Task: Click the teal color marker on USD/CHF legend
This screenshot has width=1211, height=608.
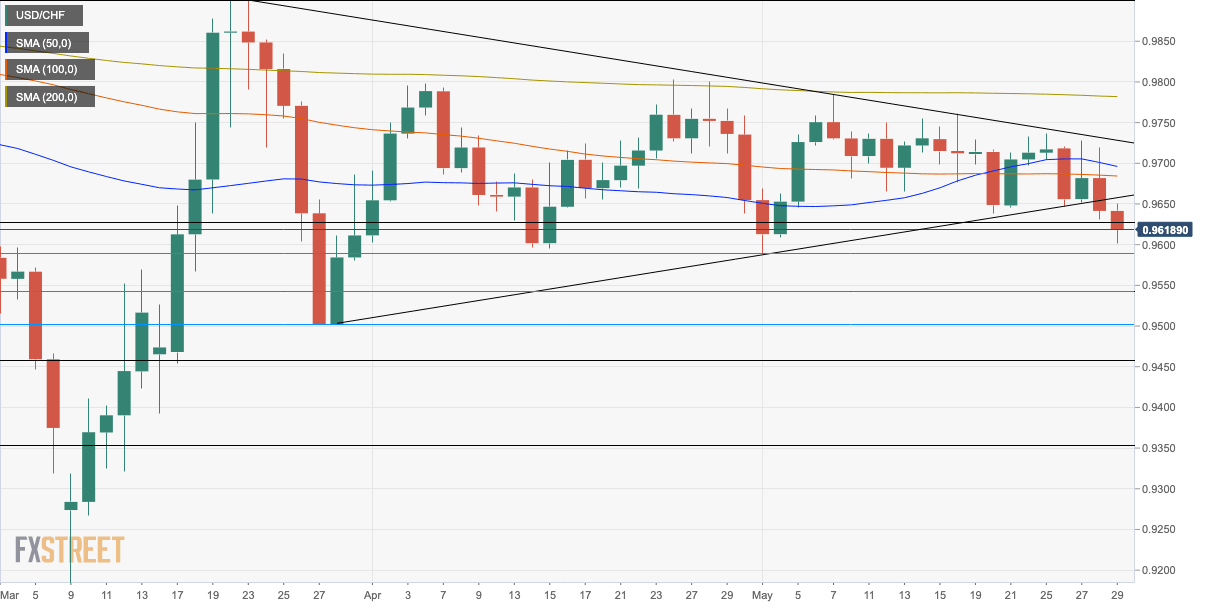Action: (x=8, y=15)
